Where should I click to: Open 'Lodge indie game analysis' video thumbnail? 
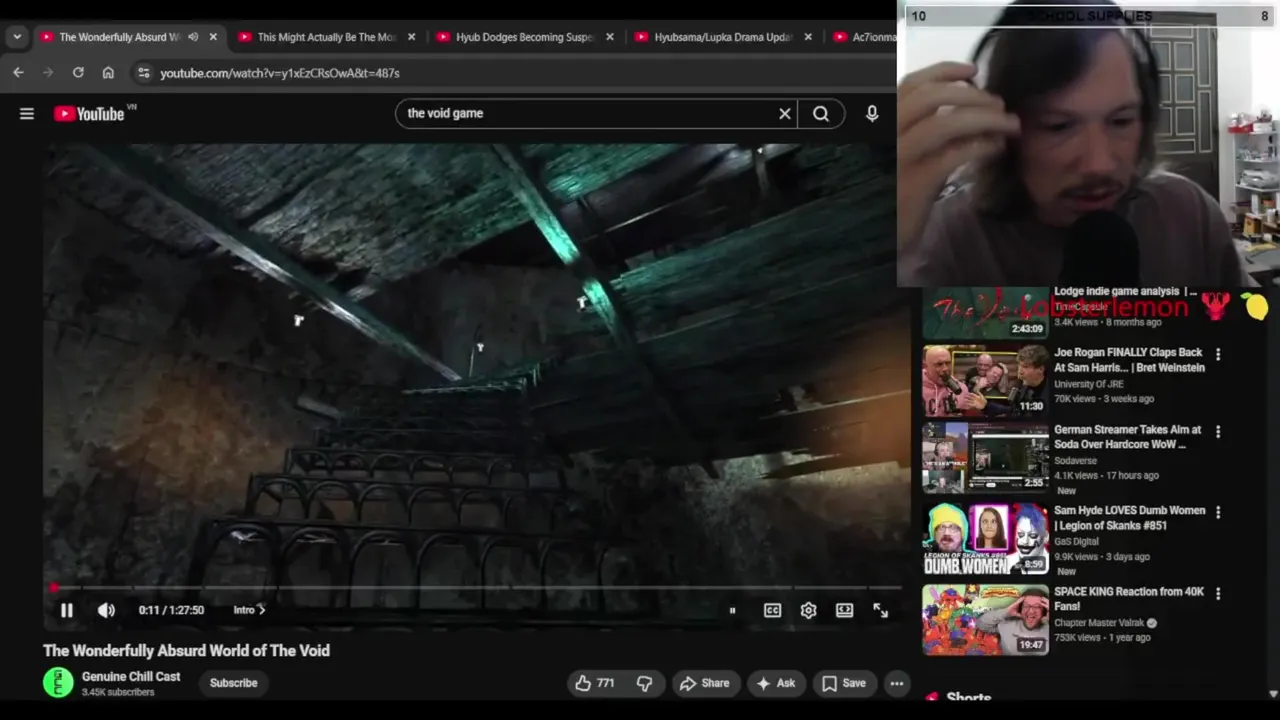coord(985,313)
